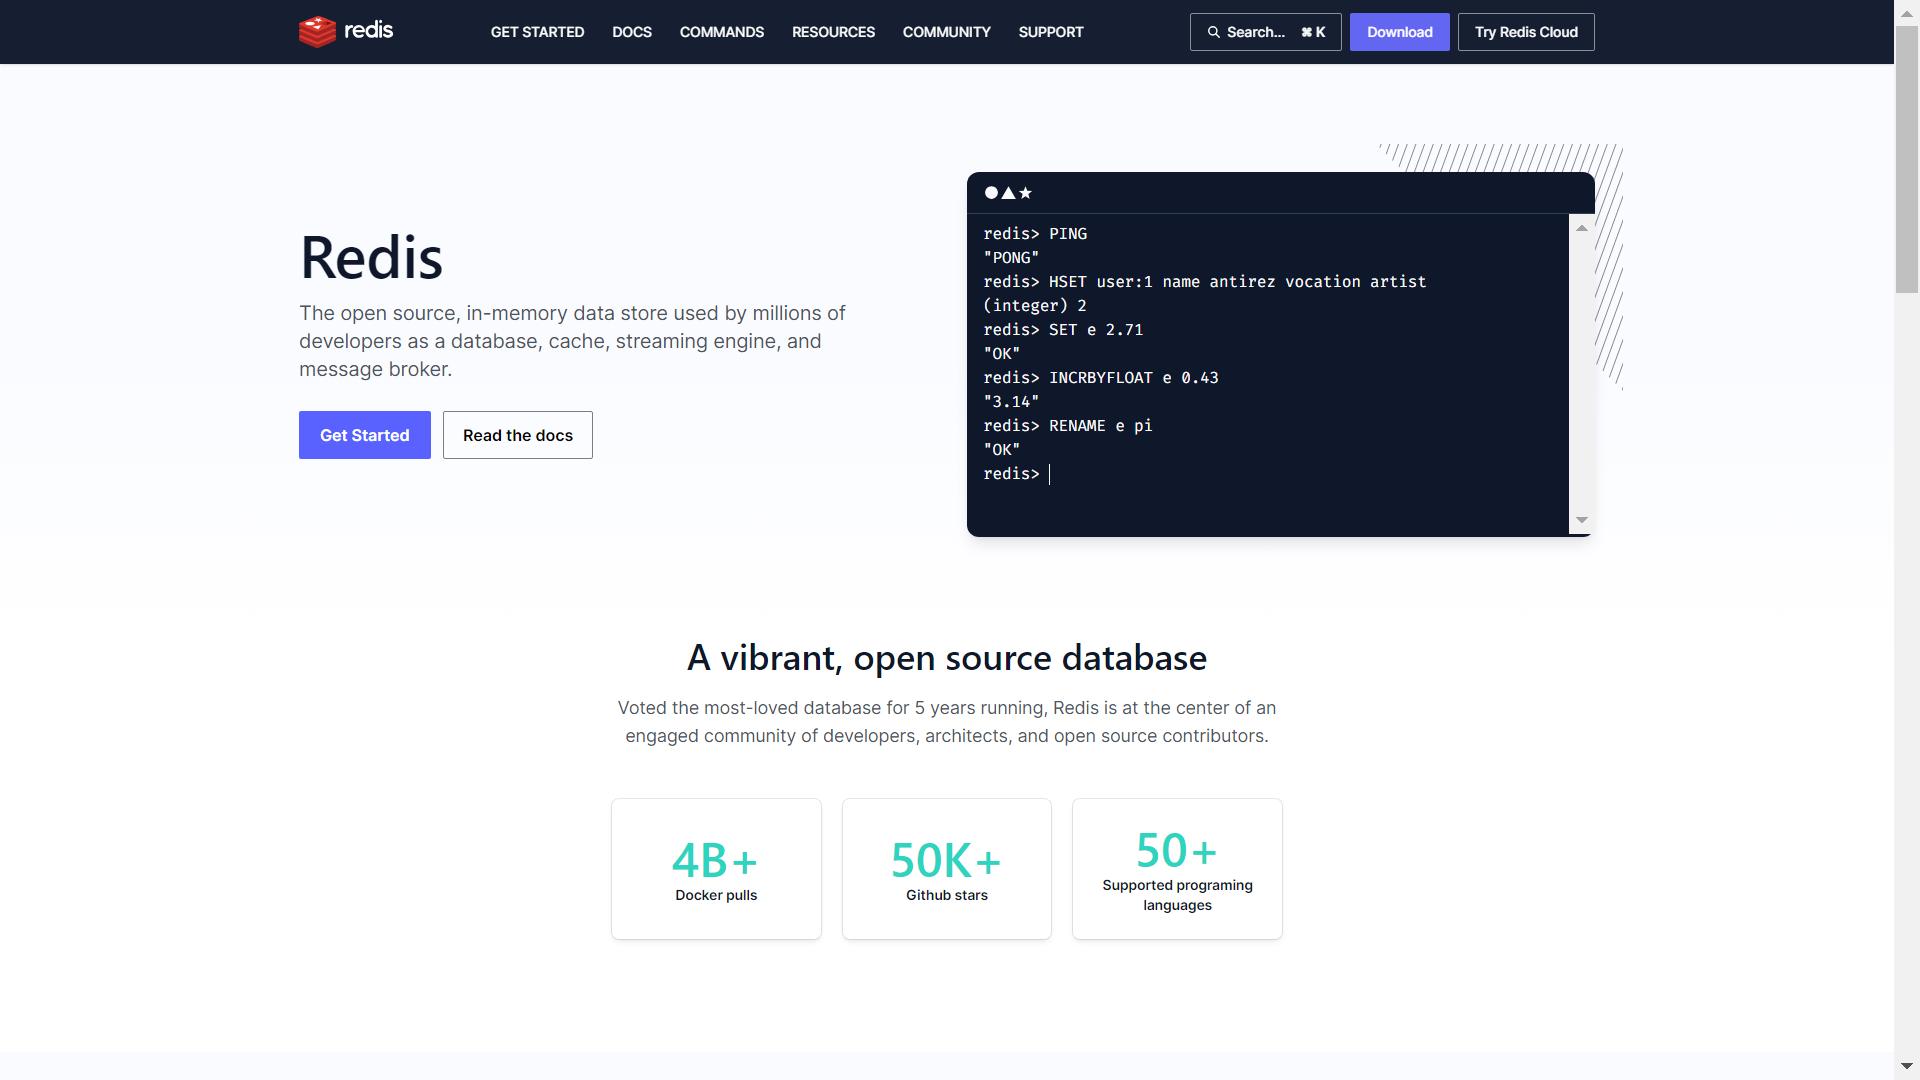
Task: Click the search magnifier icon
Action: tap(1213, 32)
